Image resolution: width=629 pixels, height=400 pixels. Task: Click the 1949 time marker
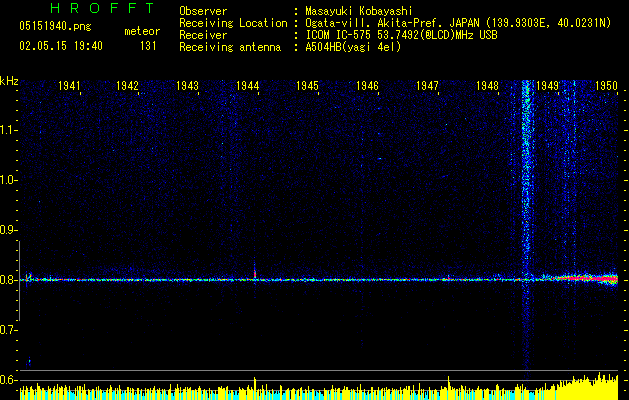click(548, 86)
